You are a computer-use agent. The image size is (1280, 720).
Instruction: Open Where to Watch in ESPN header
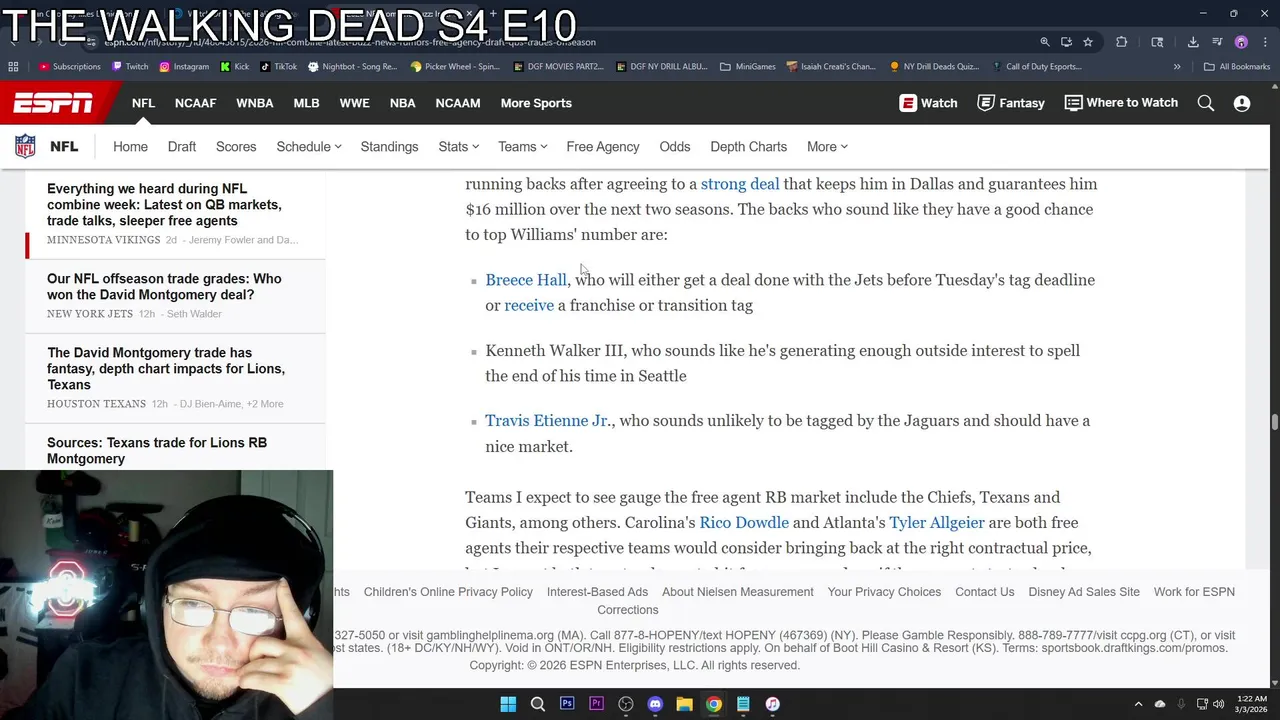(x=1121, y=103)
